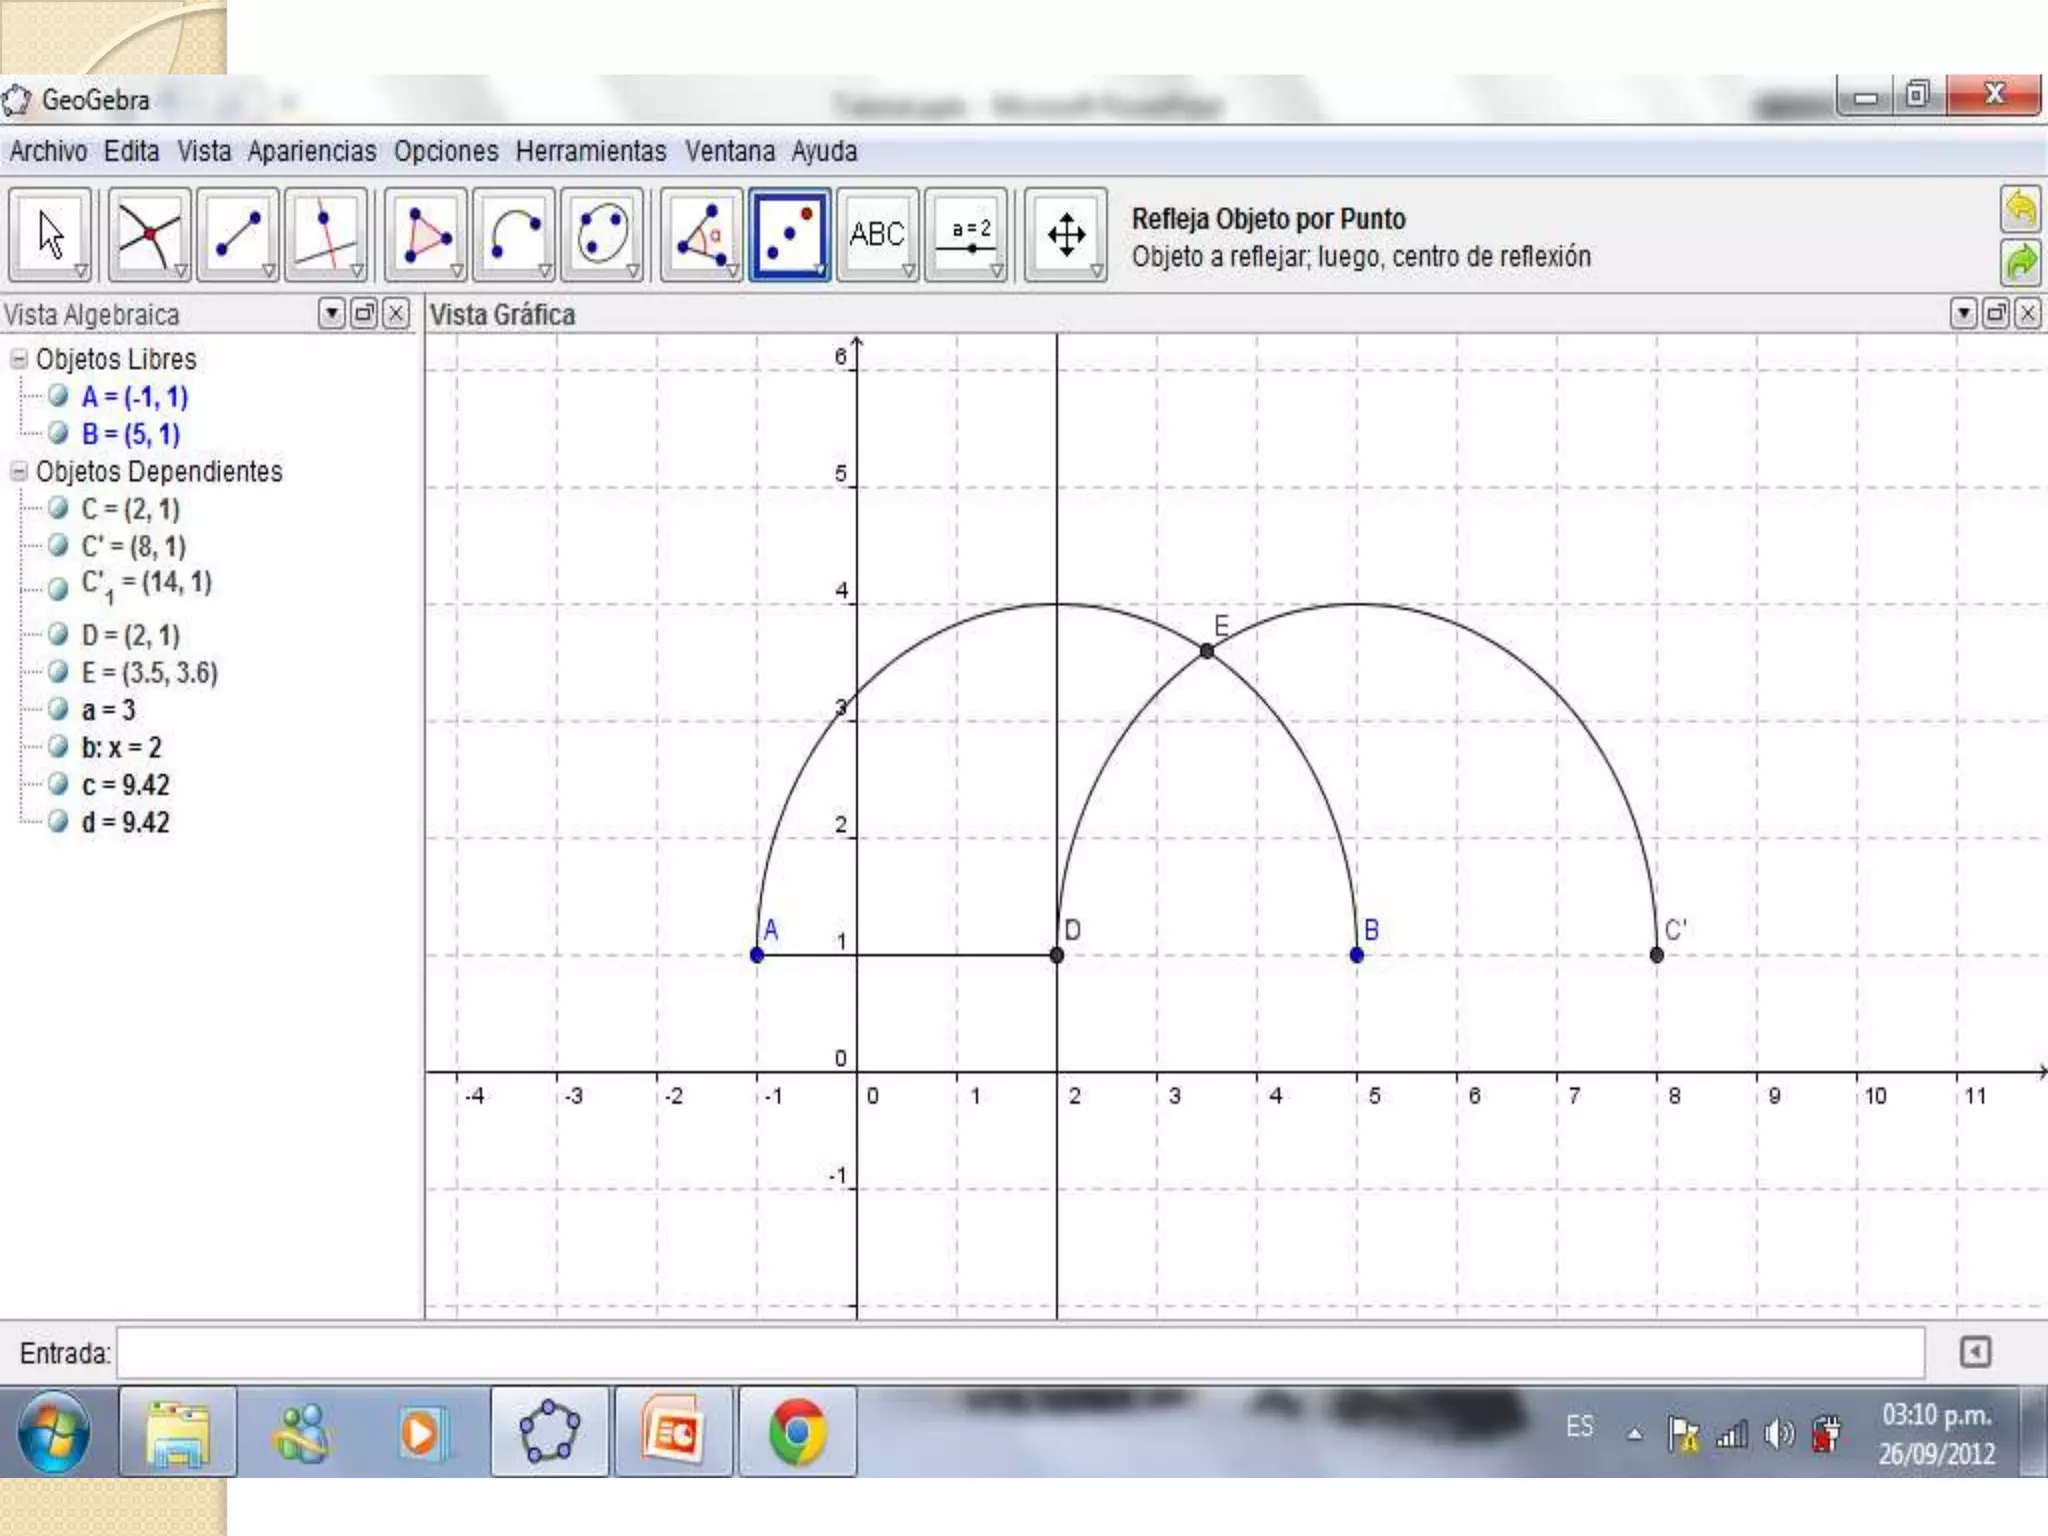Select the Circular arc tool

coord(513,234)
